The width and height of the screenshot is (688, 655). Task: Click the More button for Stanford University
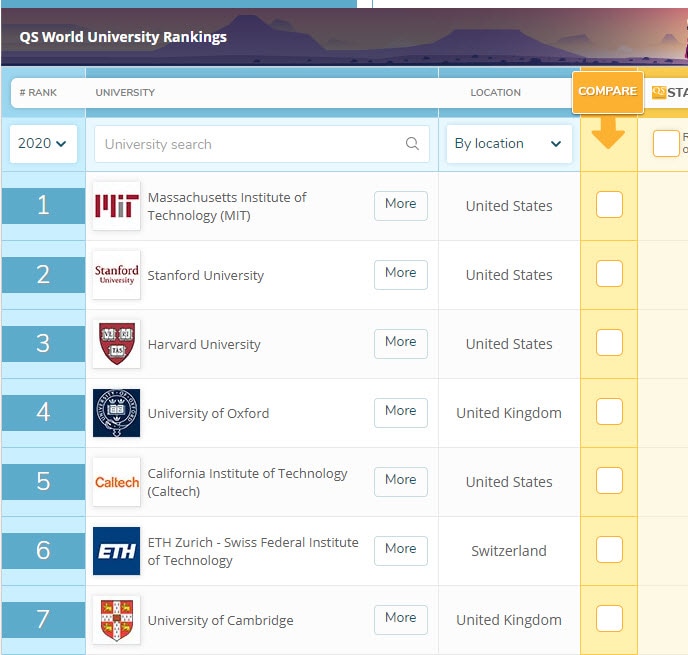click(400, 274)
